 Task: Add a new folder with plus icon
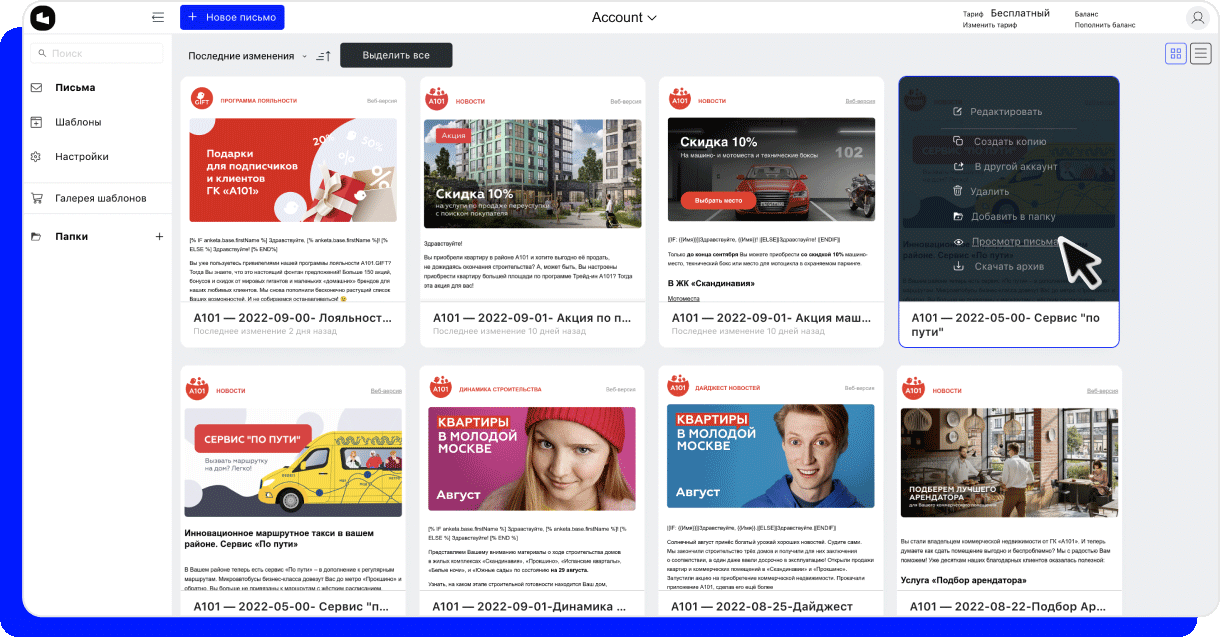(159, 237)
